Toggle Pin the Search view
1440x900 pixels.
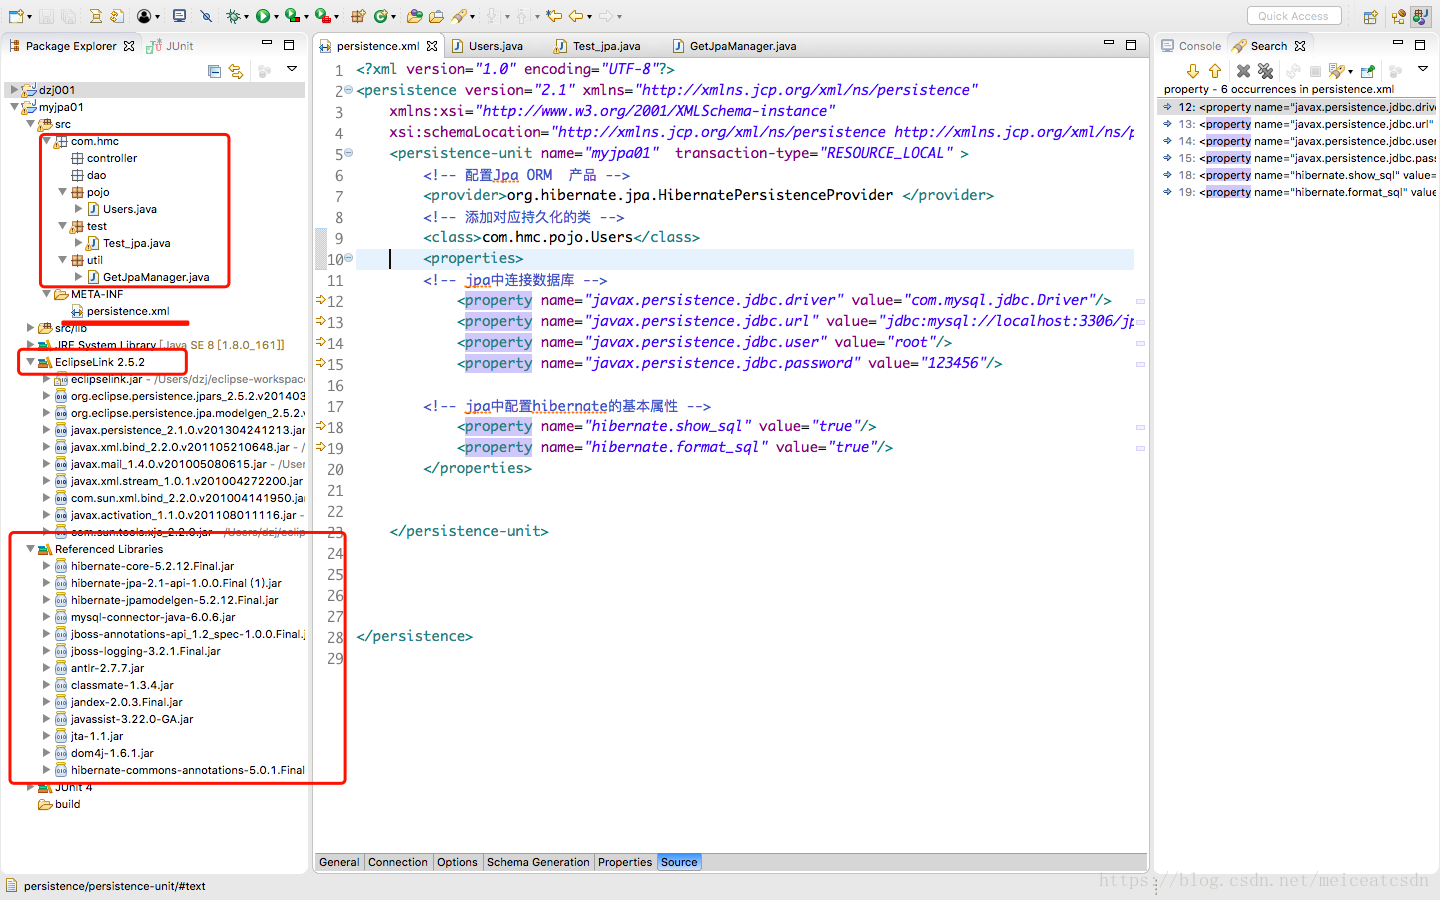(x=1367, y=71)
